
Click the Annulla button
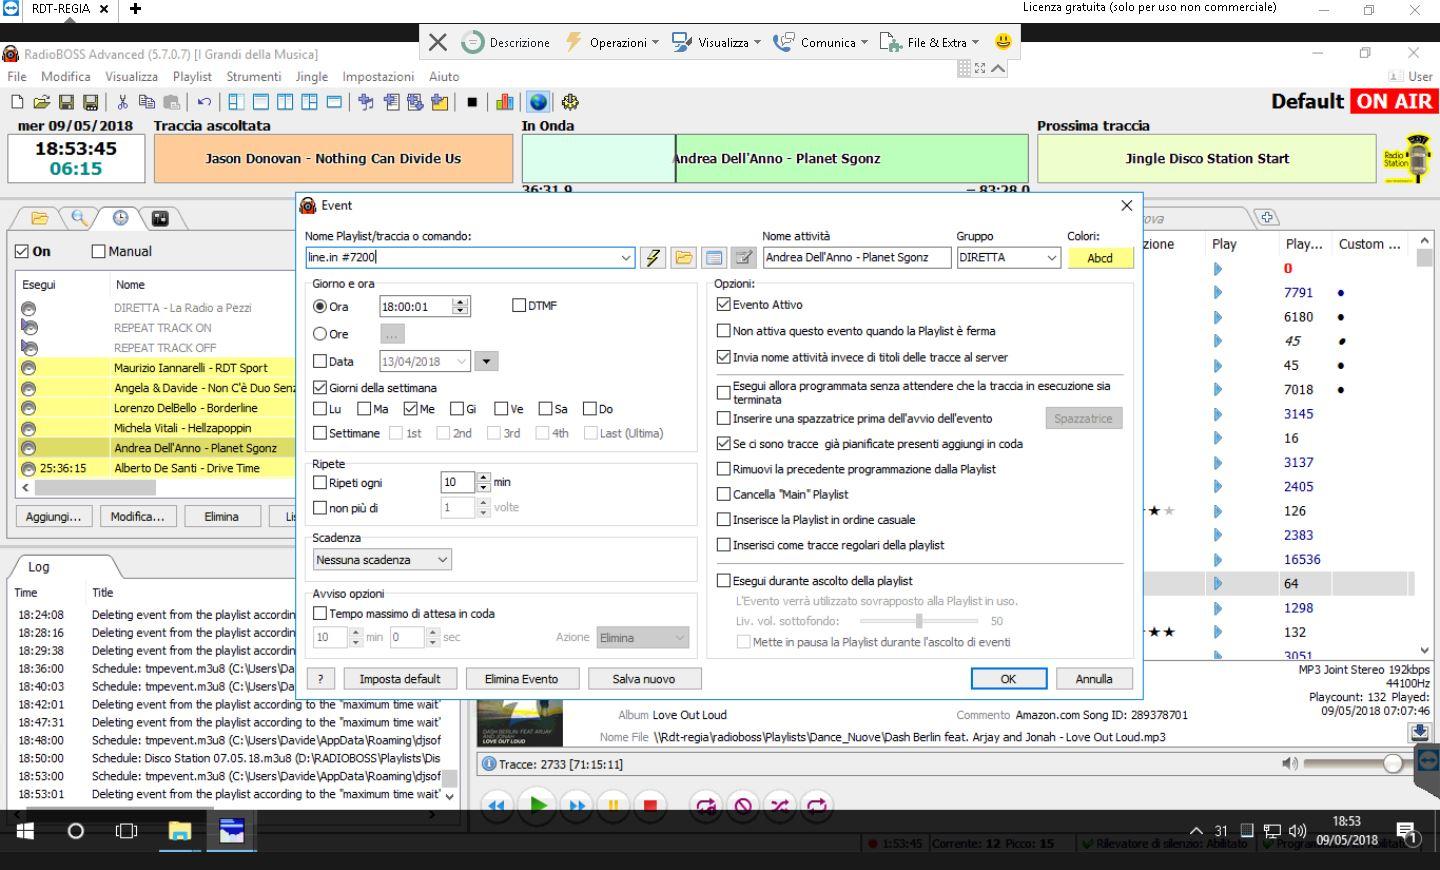(x=1094, y=679)
